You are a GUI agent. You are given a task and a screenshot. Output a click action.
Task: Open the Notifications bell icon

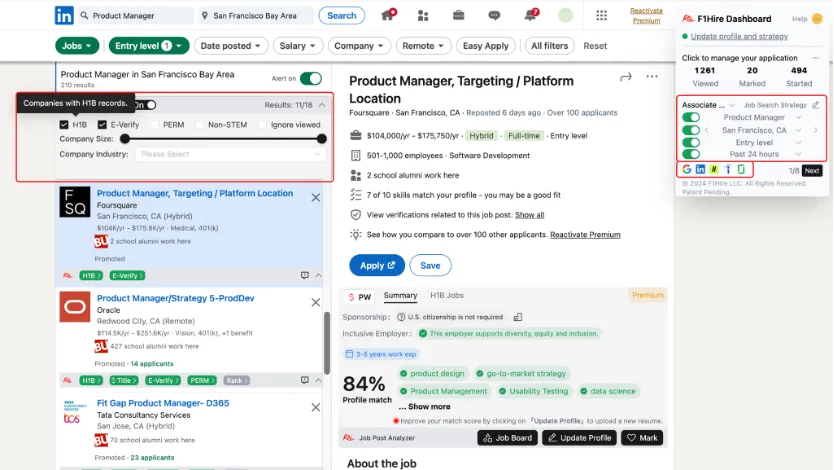[x=531, y=15]
